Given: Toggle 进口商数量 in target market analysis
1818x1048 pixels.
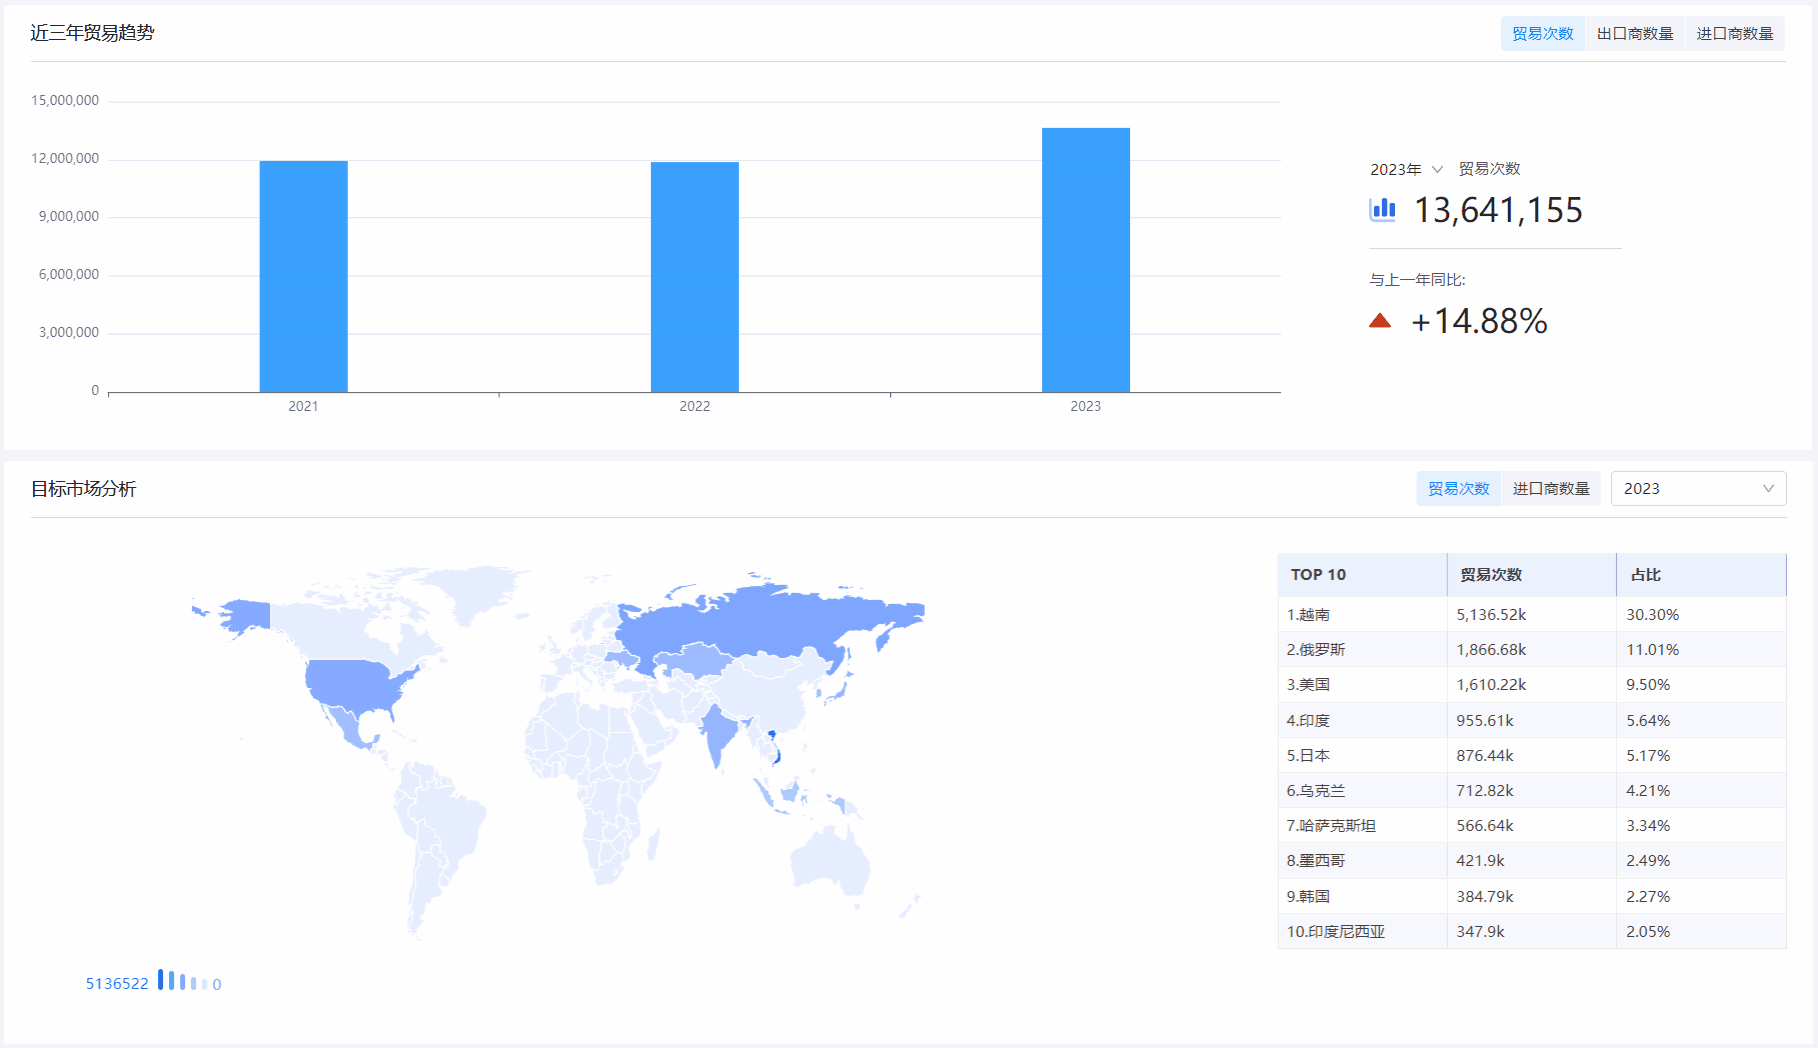Looking at the screenshot, I should pyautogui.click(x=1550, y=489).
